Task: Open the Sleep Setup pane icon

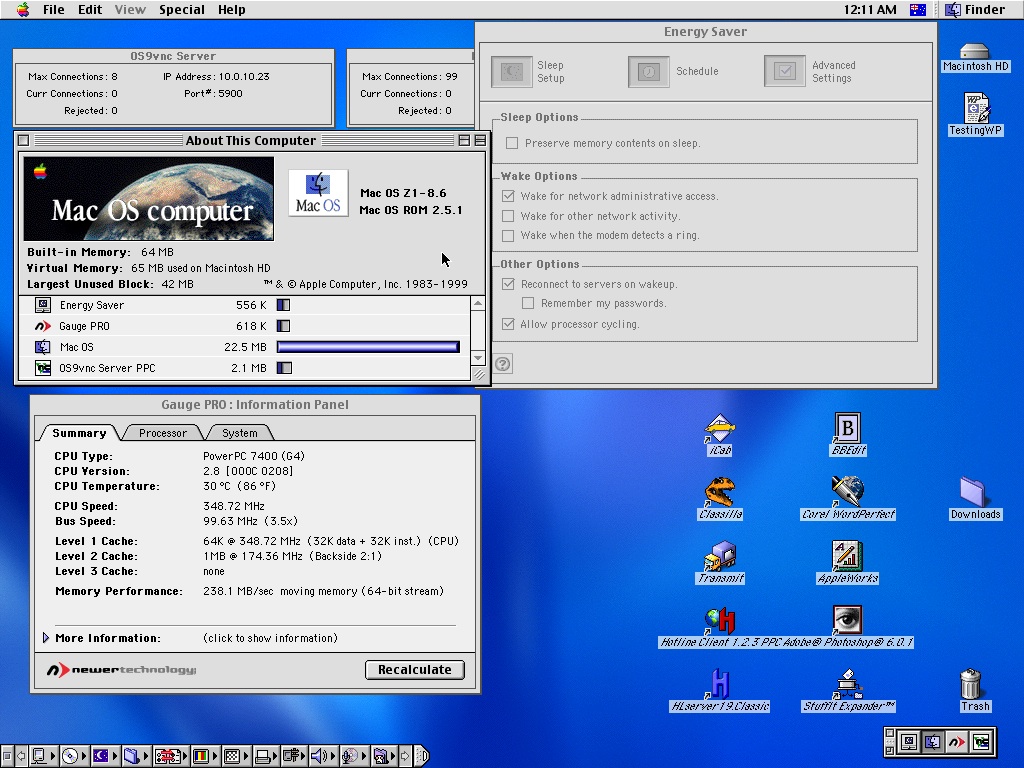Action: 512,72
